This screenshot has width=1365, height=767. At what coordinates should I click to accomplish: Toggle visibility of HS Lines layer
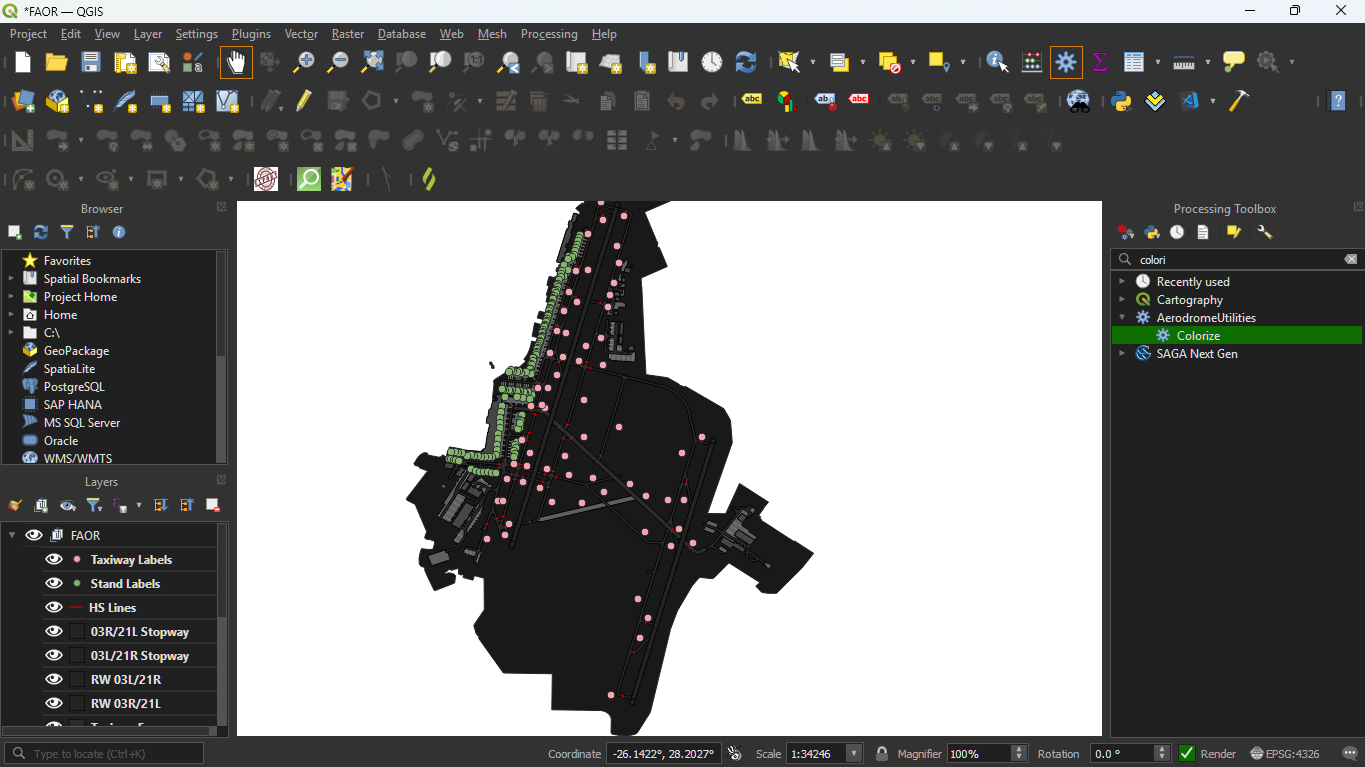click(54, 608)
